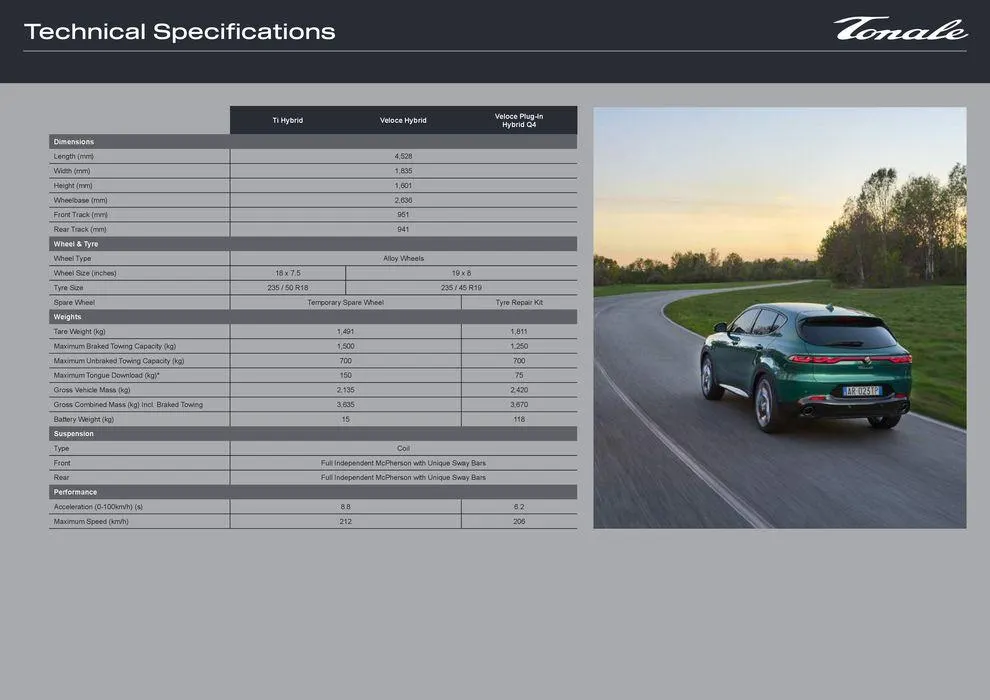Select the 235 / 50 R18 tyre size
Viewport: 990px width, 700px height.
(288, 288)
